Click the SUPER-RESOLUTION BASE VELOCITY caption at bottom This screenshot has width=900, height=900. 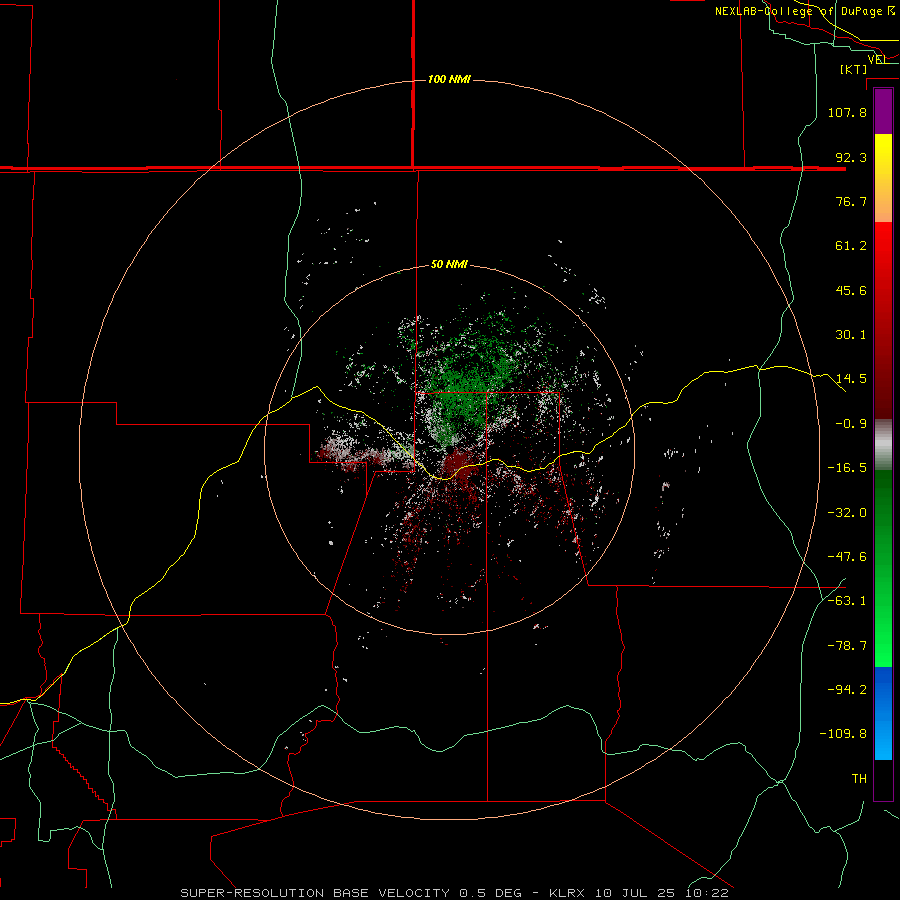pos(455,893)
